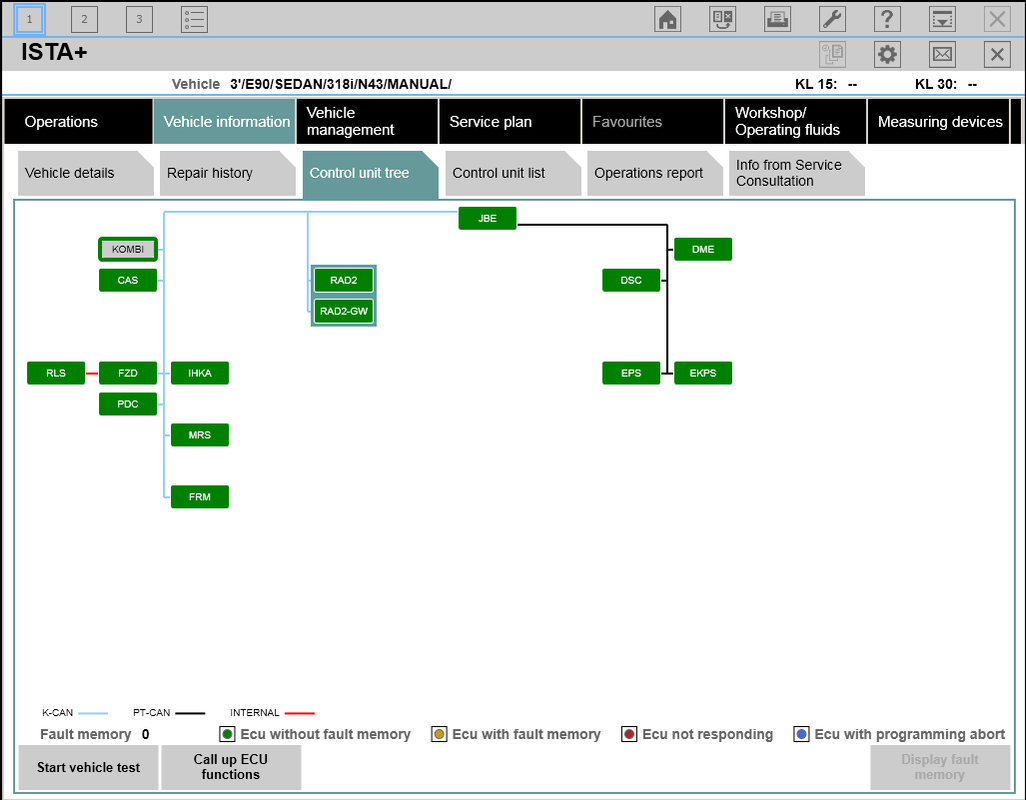
Task: Click the green Ecu without fault memory swatch
Action: coord(227,734)
